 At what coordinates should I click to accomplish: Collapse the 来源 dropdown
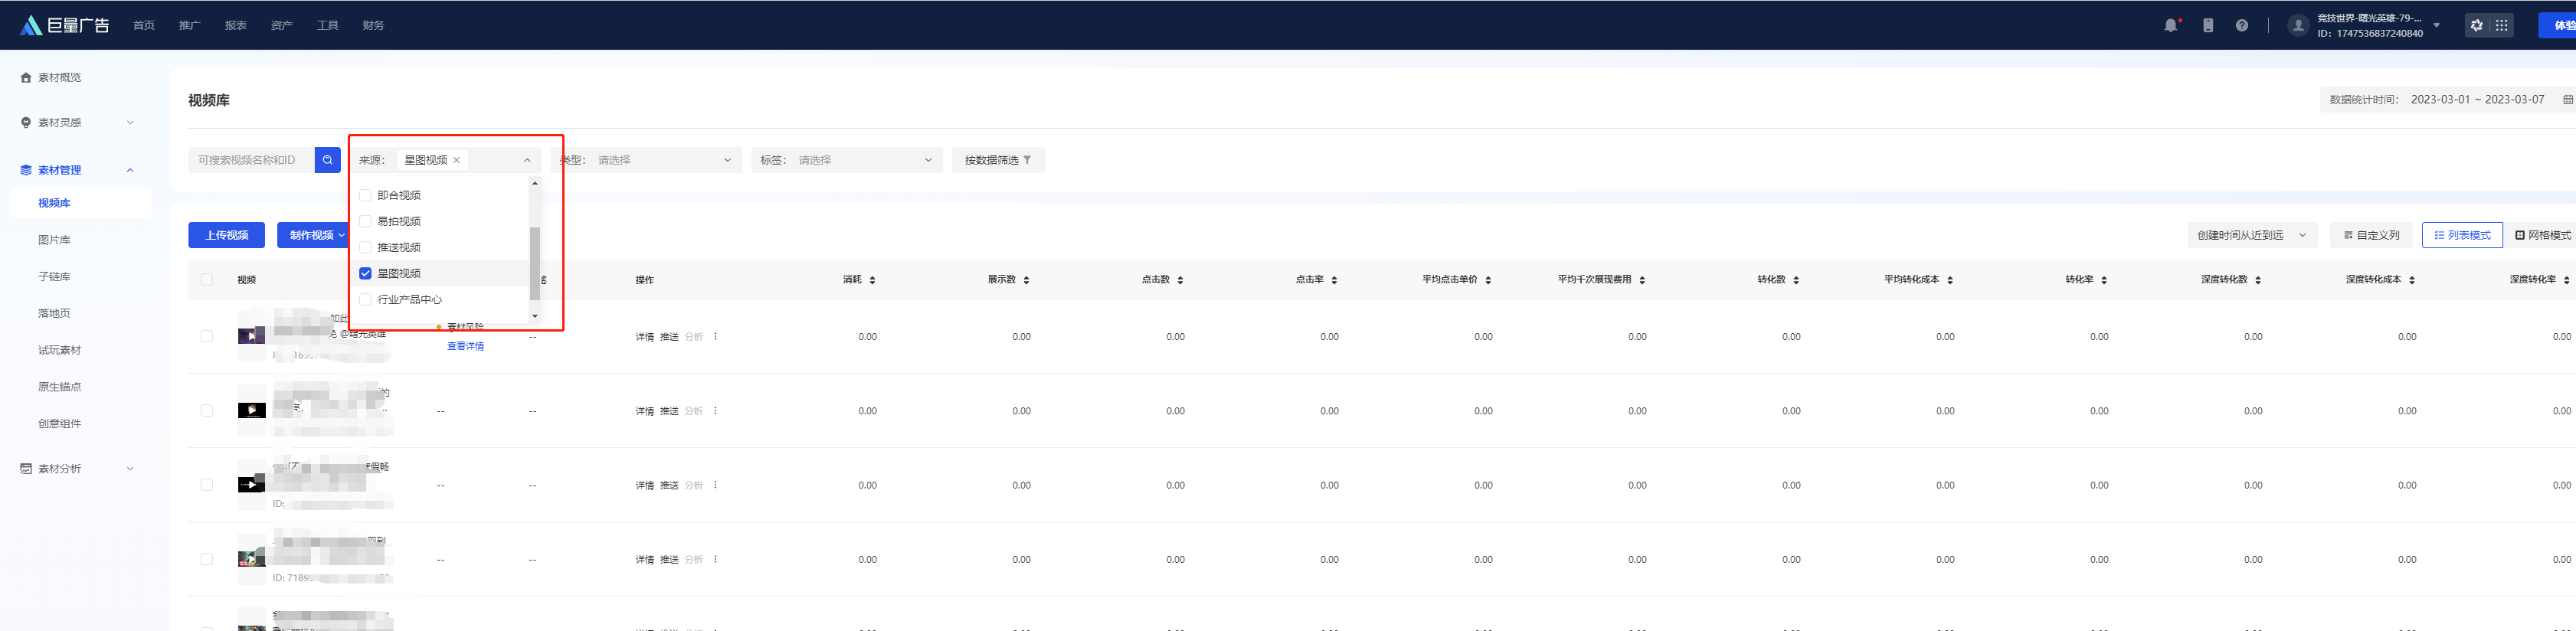coord(527,160)
